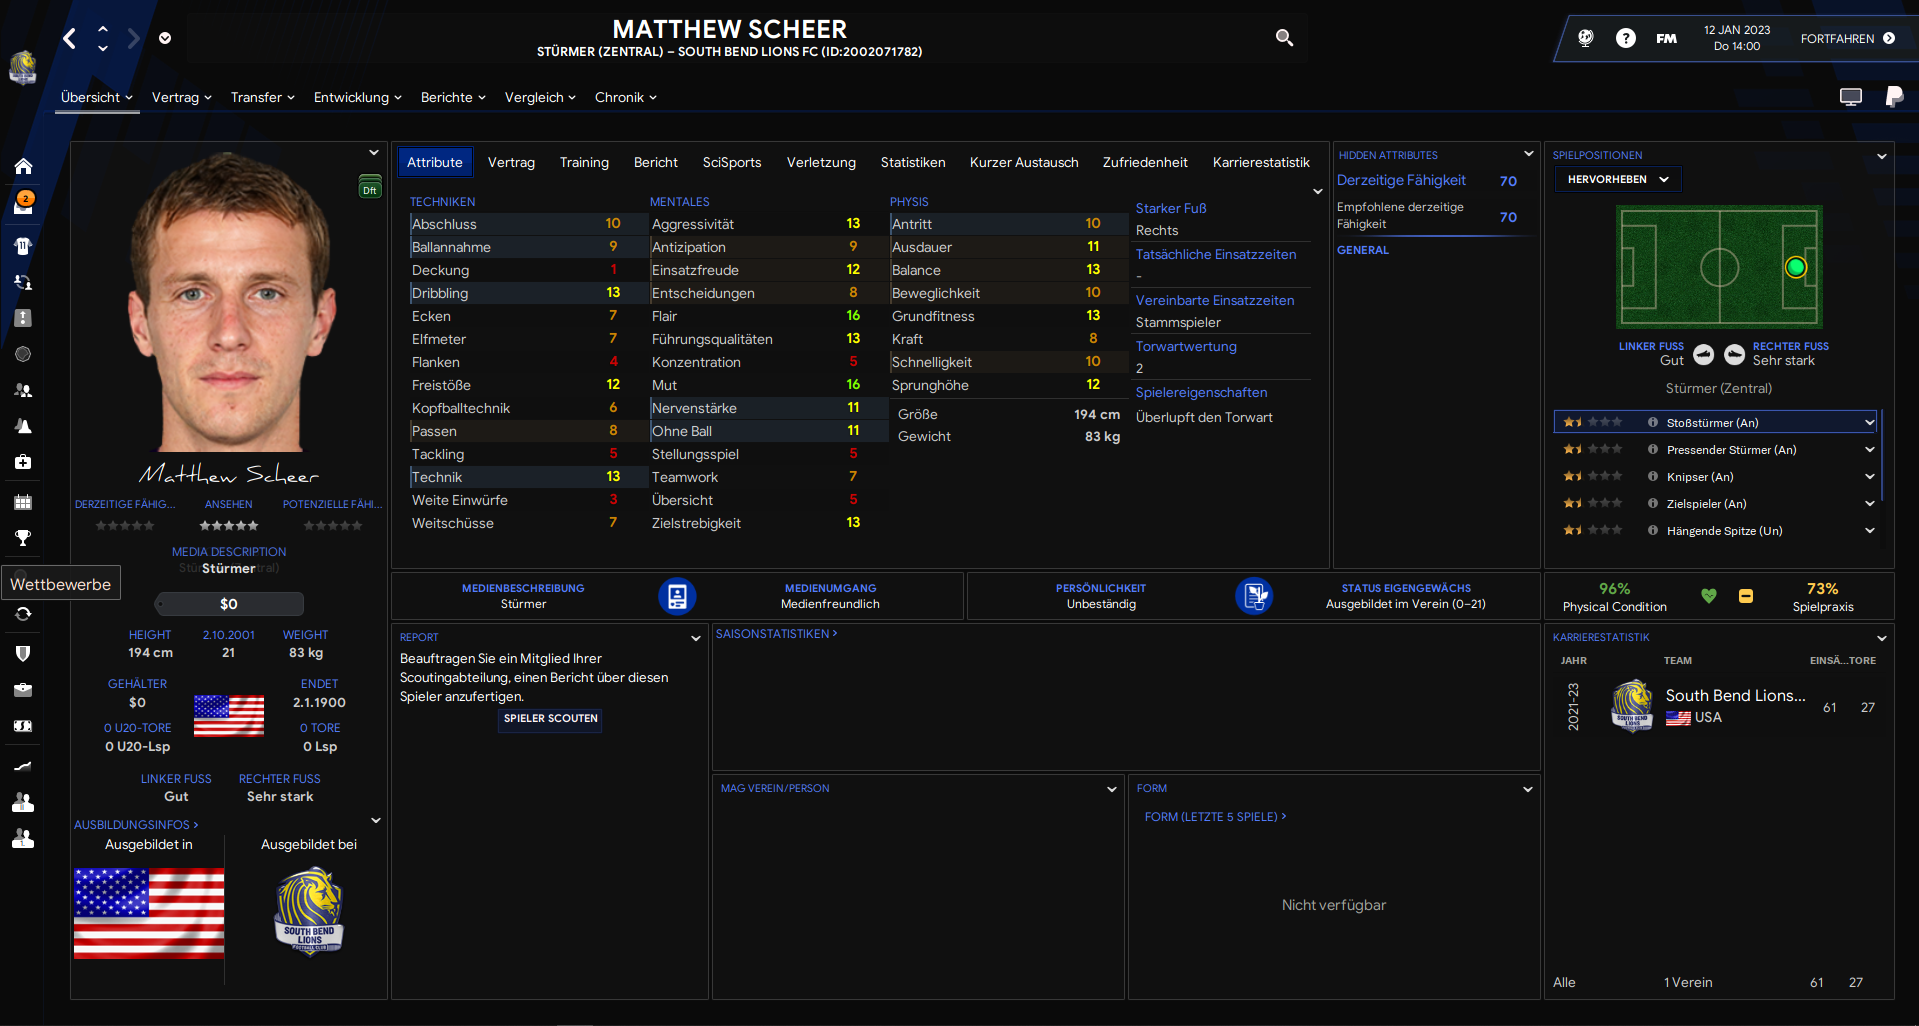Viewport: 1919px width, 1026px height.
Task: Open the Übersicht dropdown menu
Action: click(x=97, y=97)
